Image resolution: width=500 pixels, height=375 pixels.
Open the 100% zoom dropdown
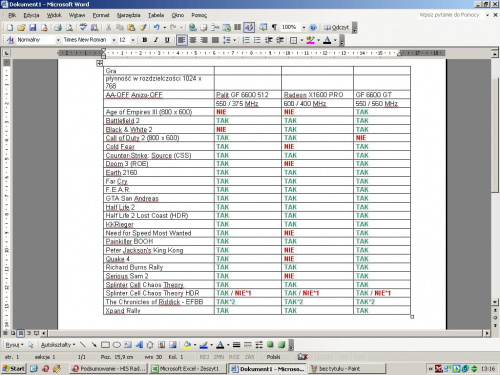[x=304, y=27]
